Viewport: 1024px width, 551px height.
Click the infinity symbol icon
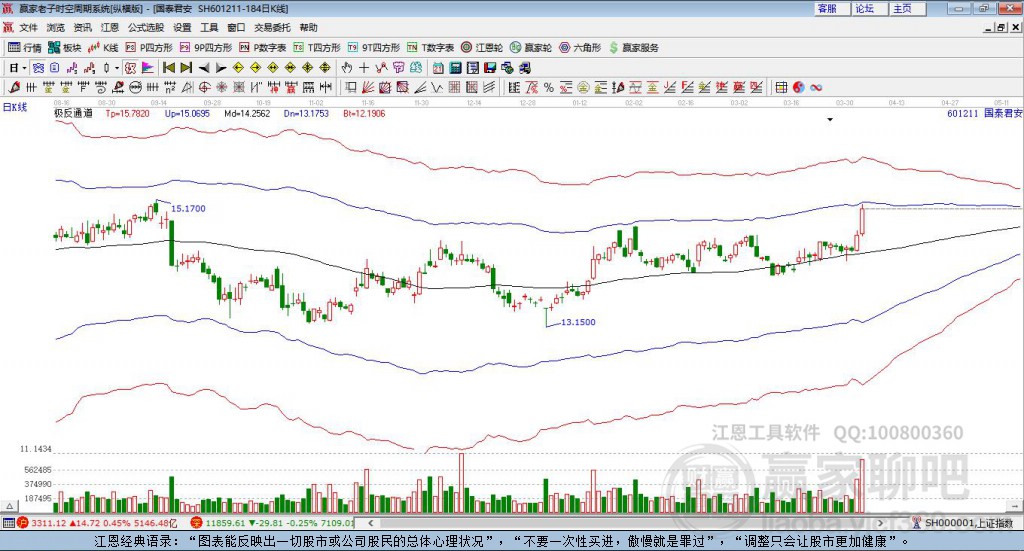tap(816, 87)
